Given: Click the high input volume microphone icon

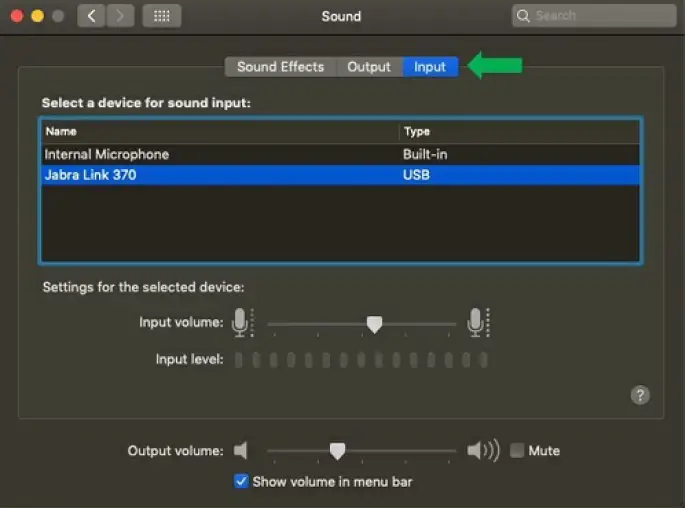Looking at the screenshot, I should coord(478,323).
